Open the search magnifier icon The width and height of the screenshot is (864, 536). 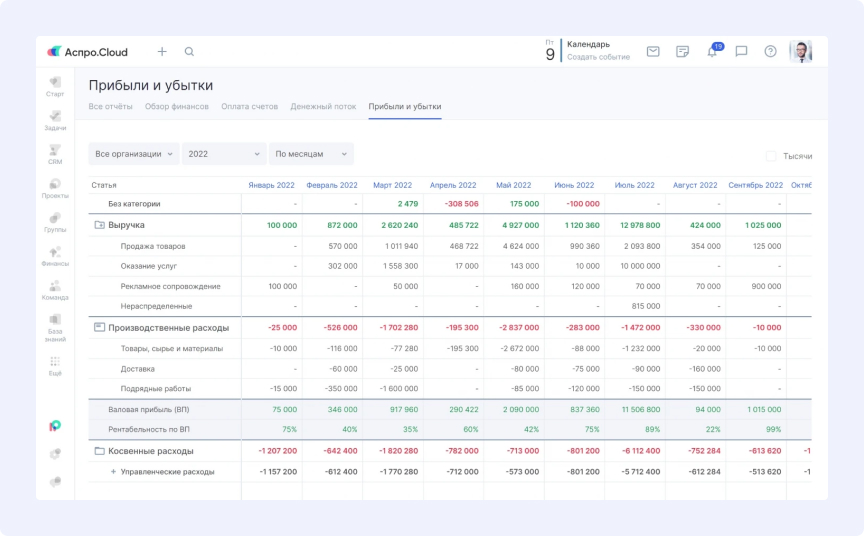(x=189, y=52)
